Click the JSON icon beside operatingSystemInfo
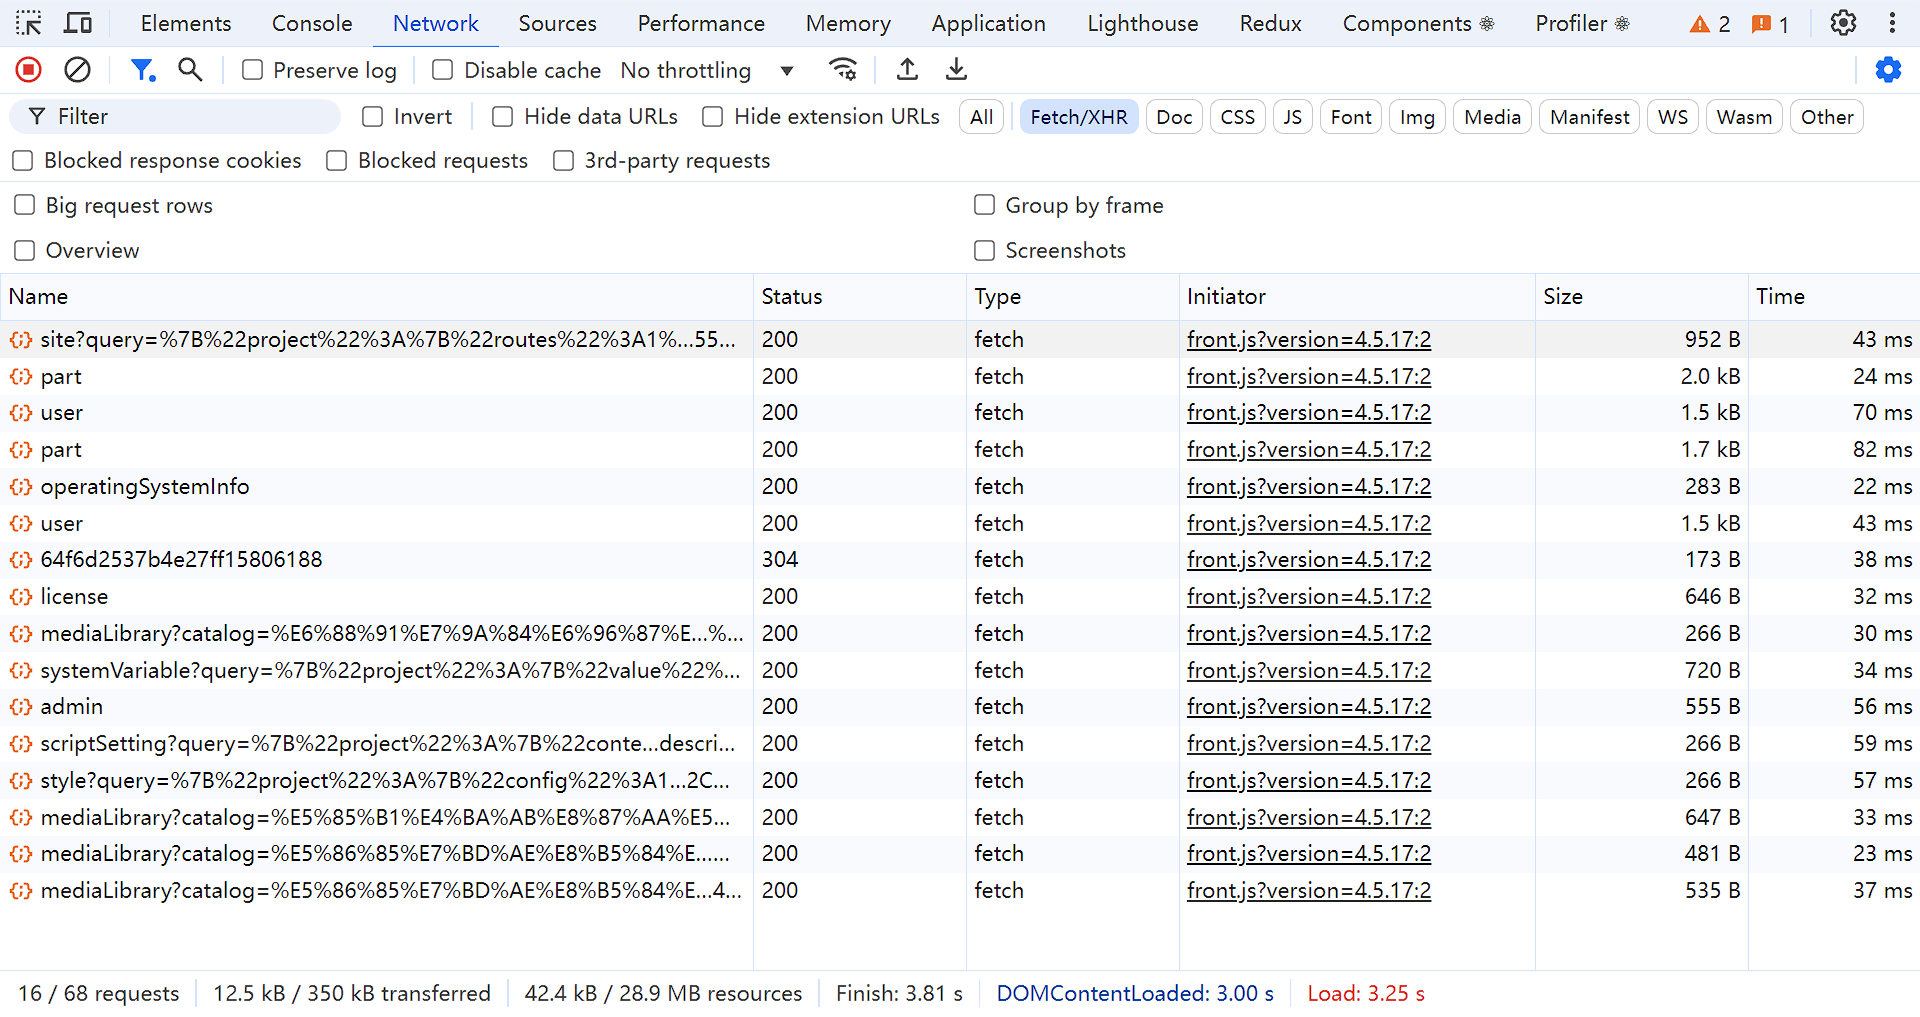Image resolution: width=1920 pixels, height=1017 pixels. pyautogui.click(x=20, y=487)
